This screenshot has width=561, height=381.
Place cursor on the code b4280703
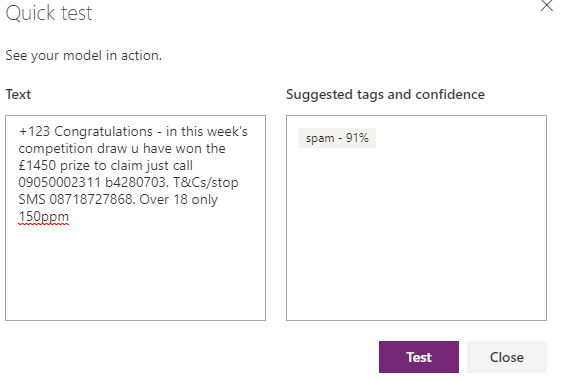136,182
